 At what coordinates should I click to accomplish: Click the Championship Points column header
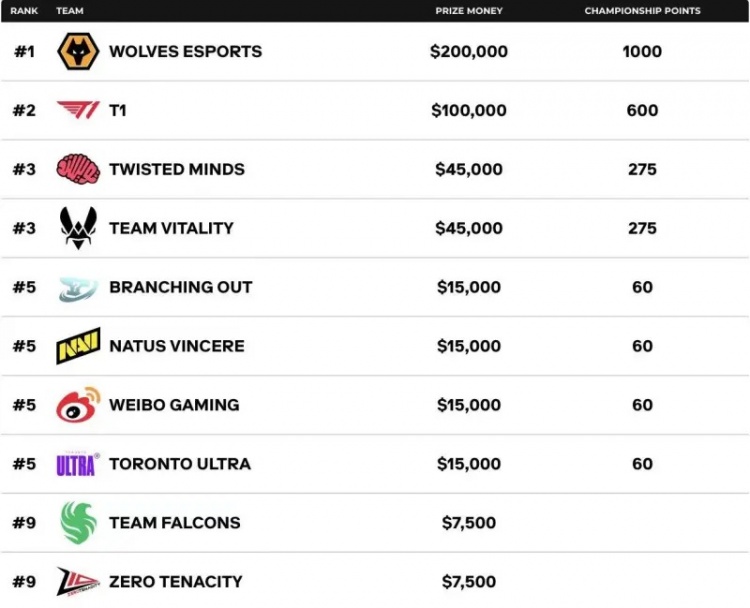tap(642, 11)
